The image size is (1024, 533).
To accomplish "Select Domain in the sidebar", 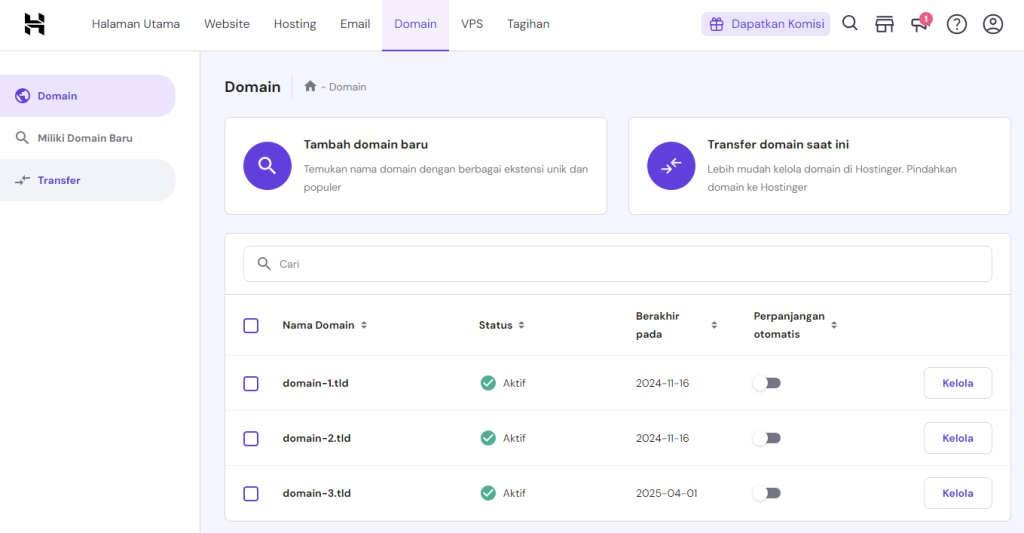I will coord(88,96).
